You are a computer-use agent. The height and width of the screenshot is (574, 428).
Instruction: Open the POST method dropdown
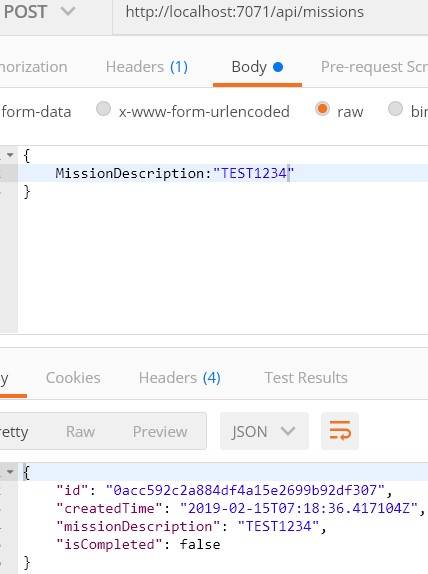coord(38,12)
